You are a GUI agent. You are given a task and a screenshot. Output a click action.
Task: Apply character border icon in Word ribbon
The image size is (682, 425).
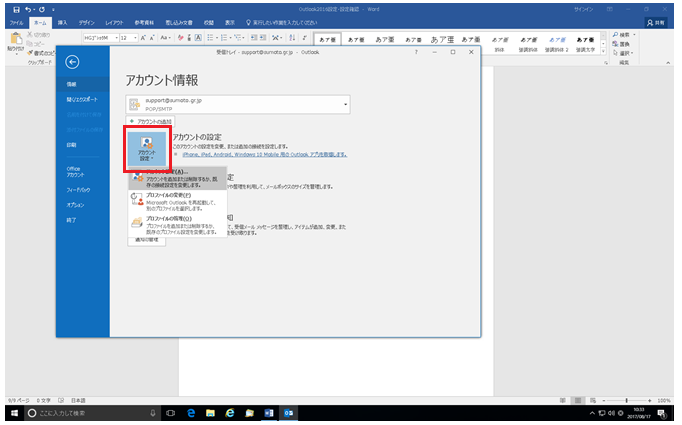pos(198,38)
